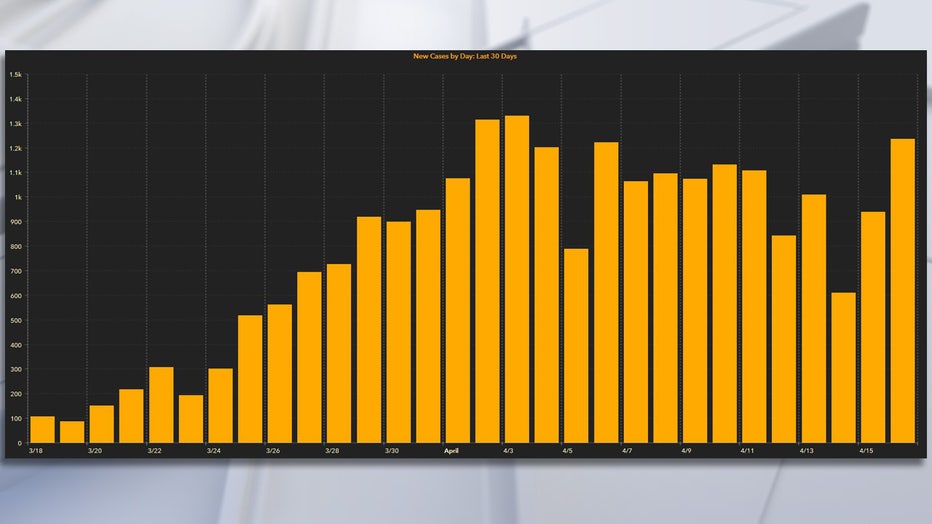Select the dip bar following 4/13
Image resolution: width=932 pixels, height=524 pixels.
click(843, 368)
